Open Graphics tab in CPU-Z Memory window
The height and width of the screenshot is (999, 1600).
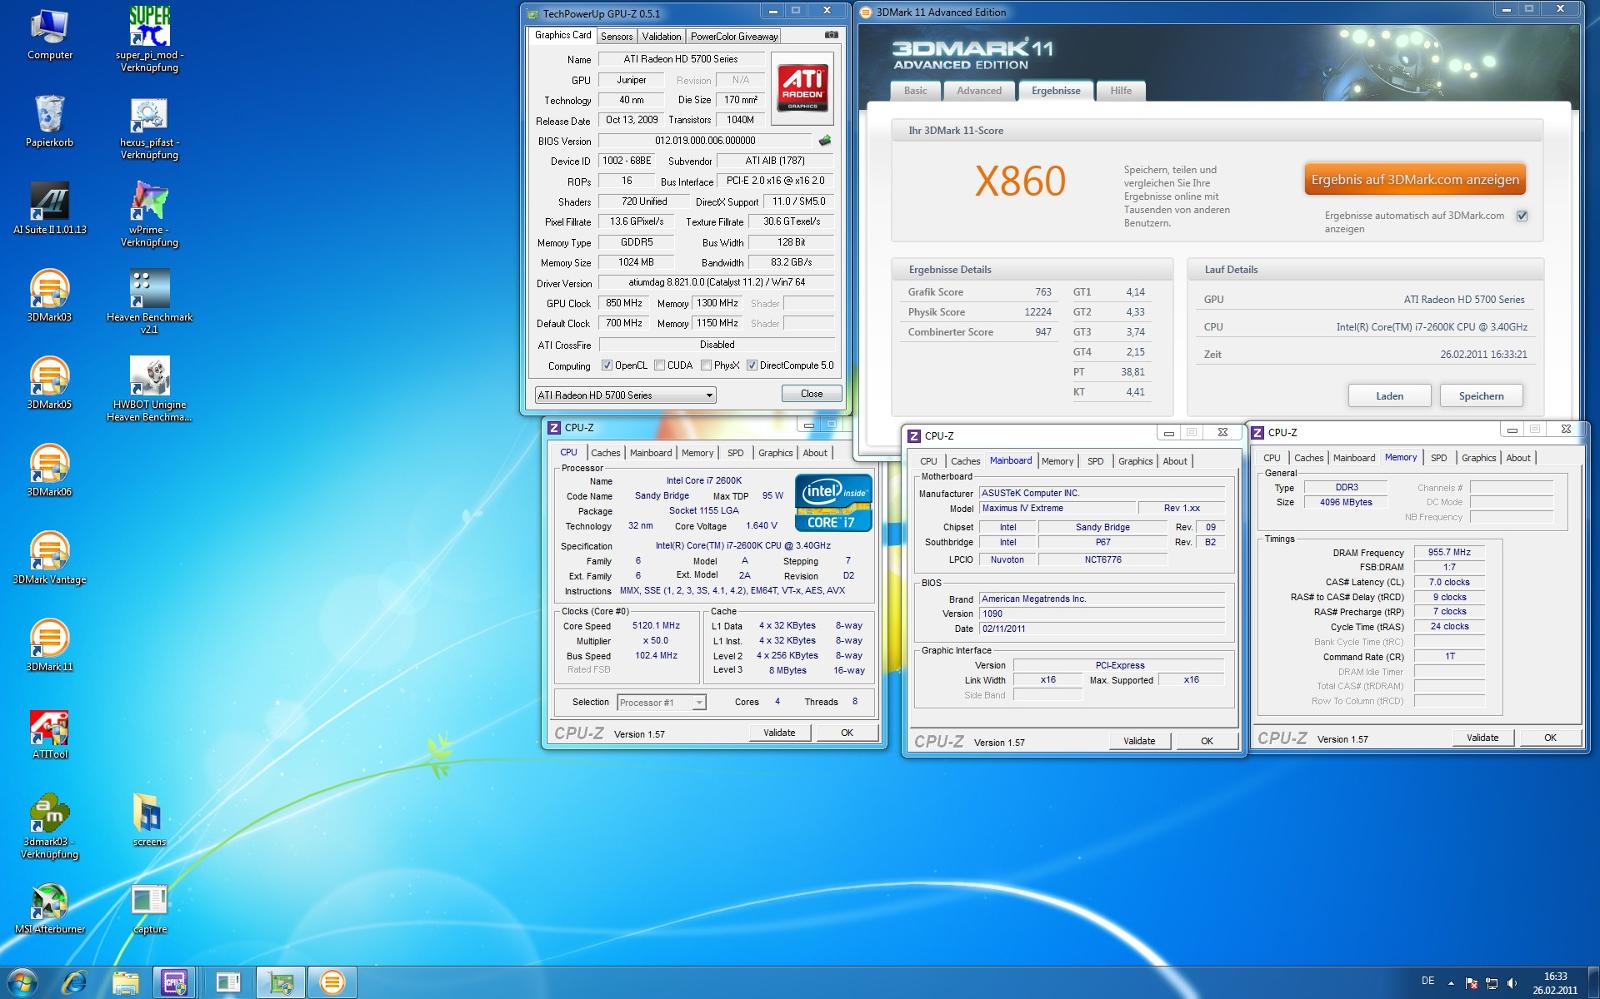pyautogui.click(x=1478, y=458)
